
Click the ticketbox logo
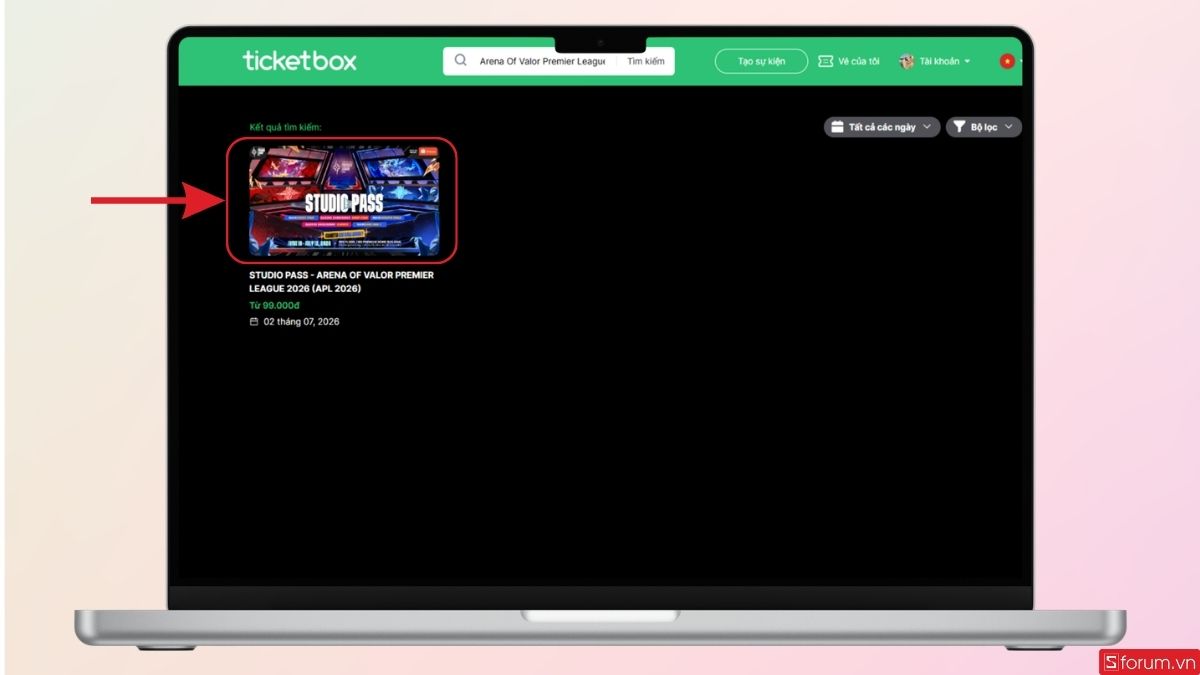(299, 61)
